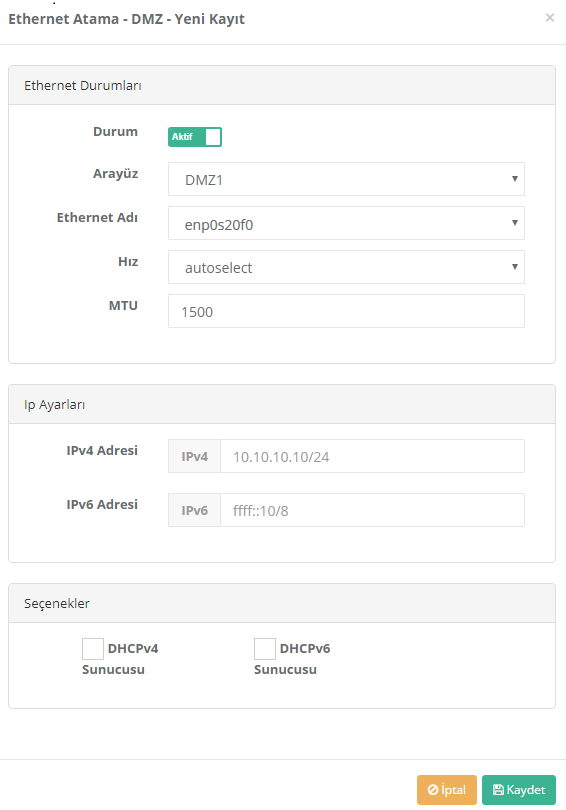The image size is (566, 810).
Task: Click the IPv4 address input field
Action: tap(372, 456)
